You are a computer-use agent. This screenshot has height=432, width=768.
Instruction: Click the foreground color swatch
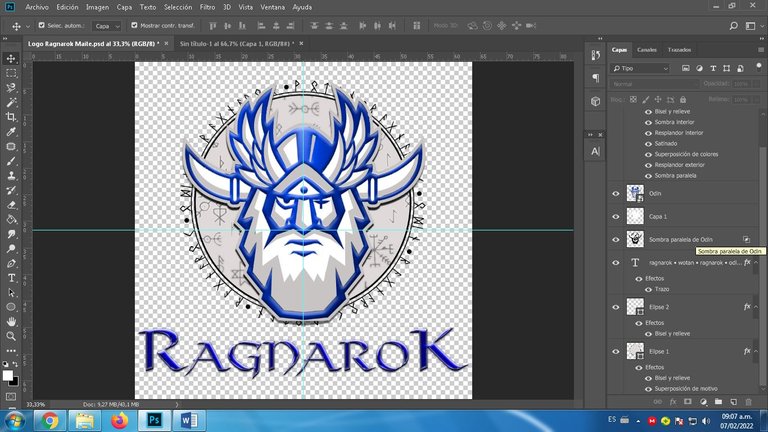click(8, 375)
